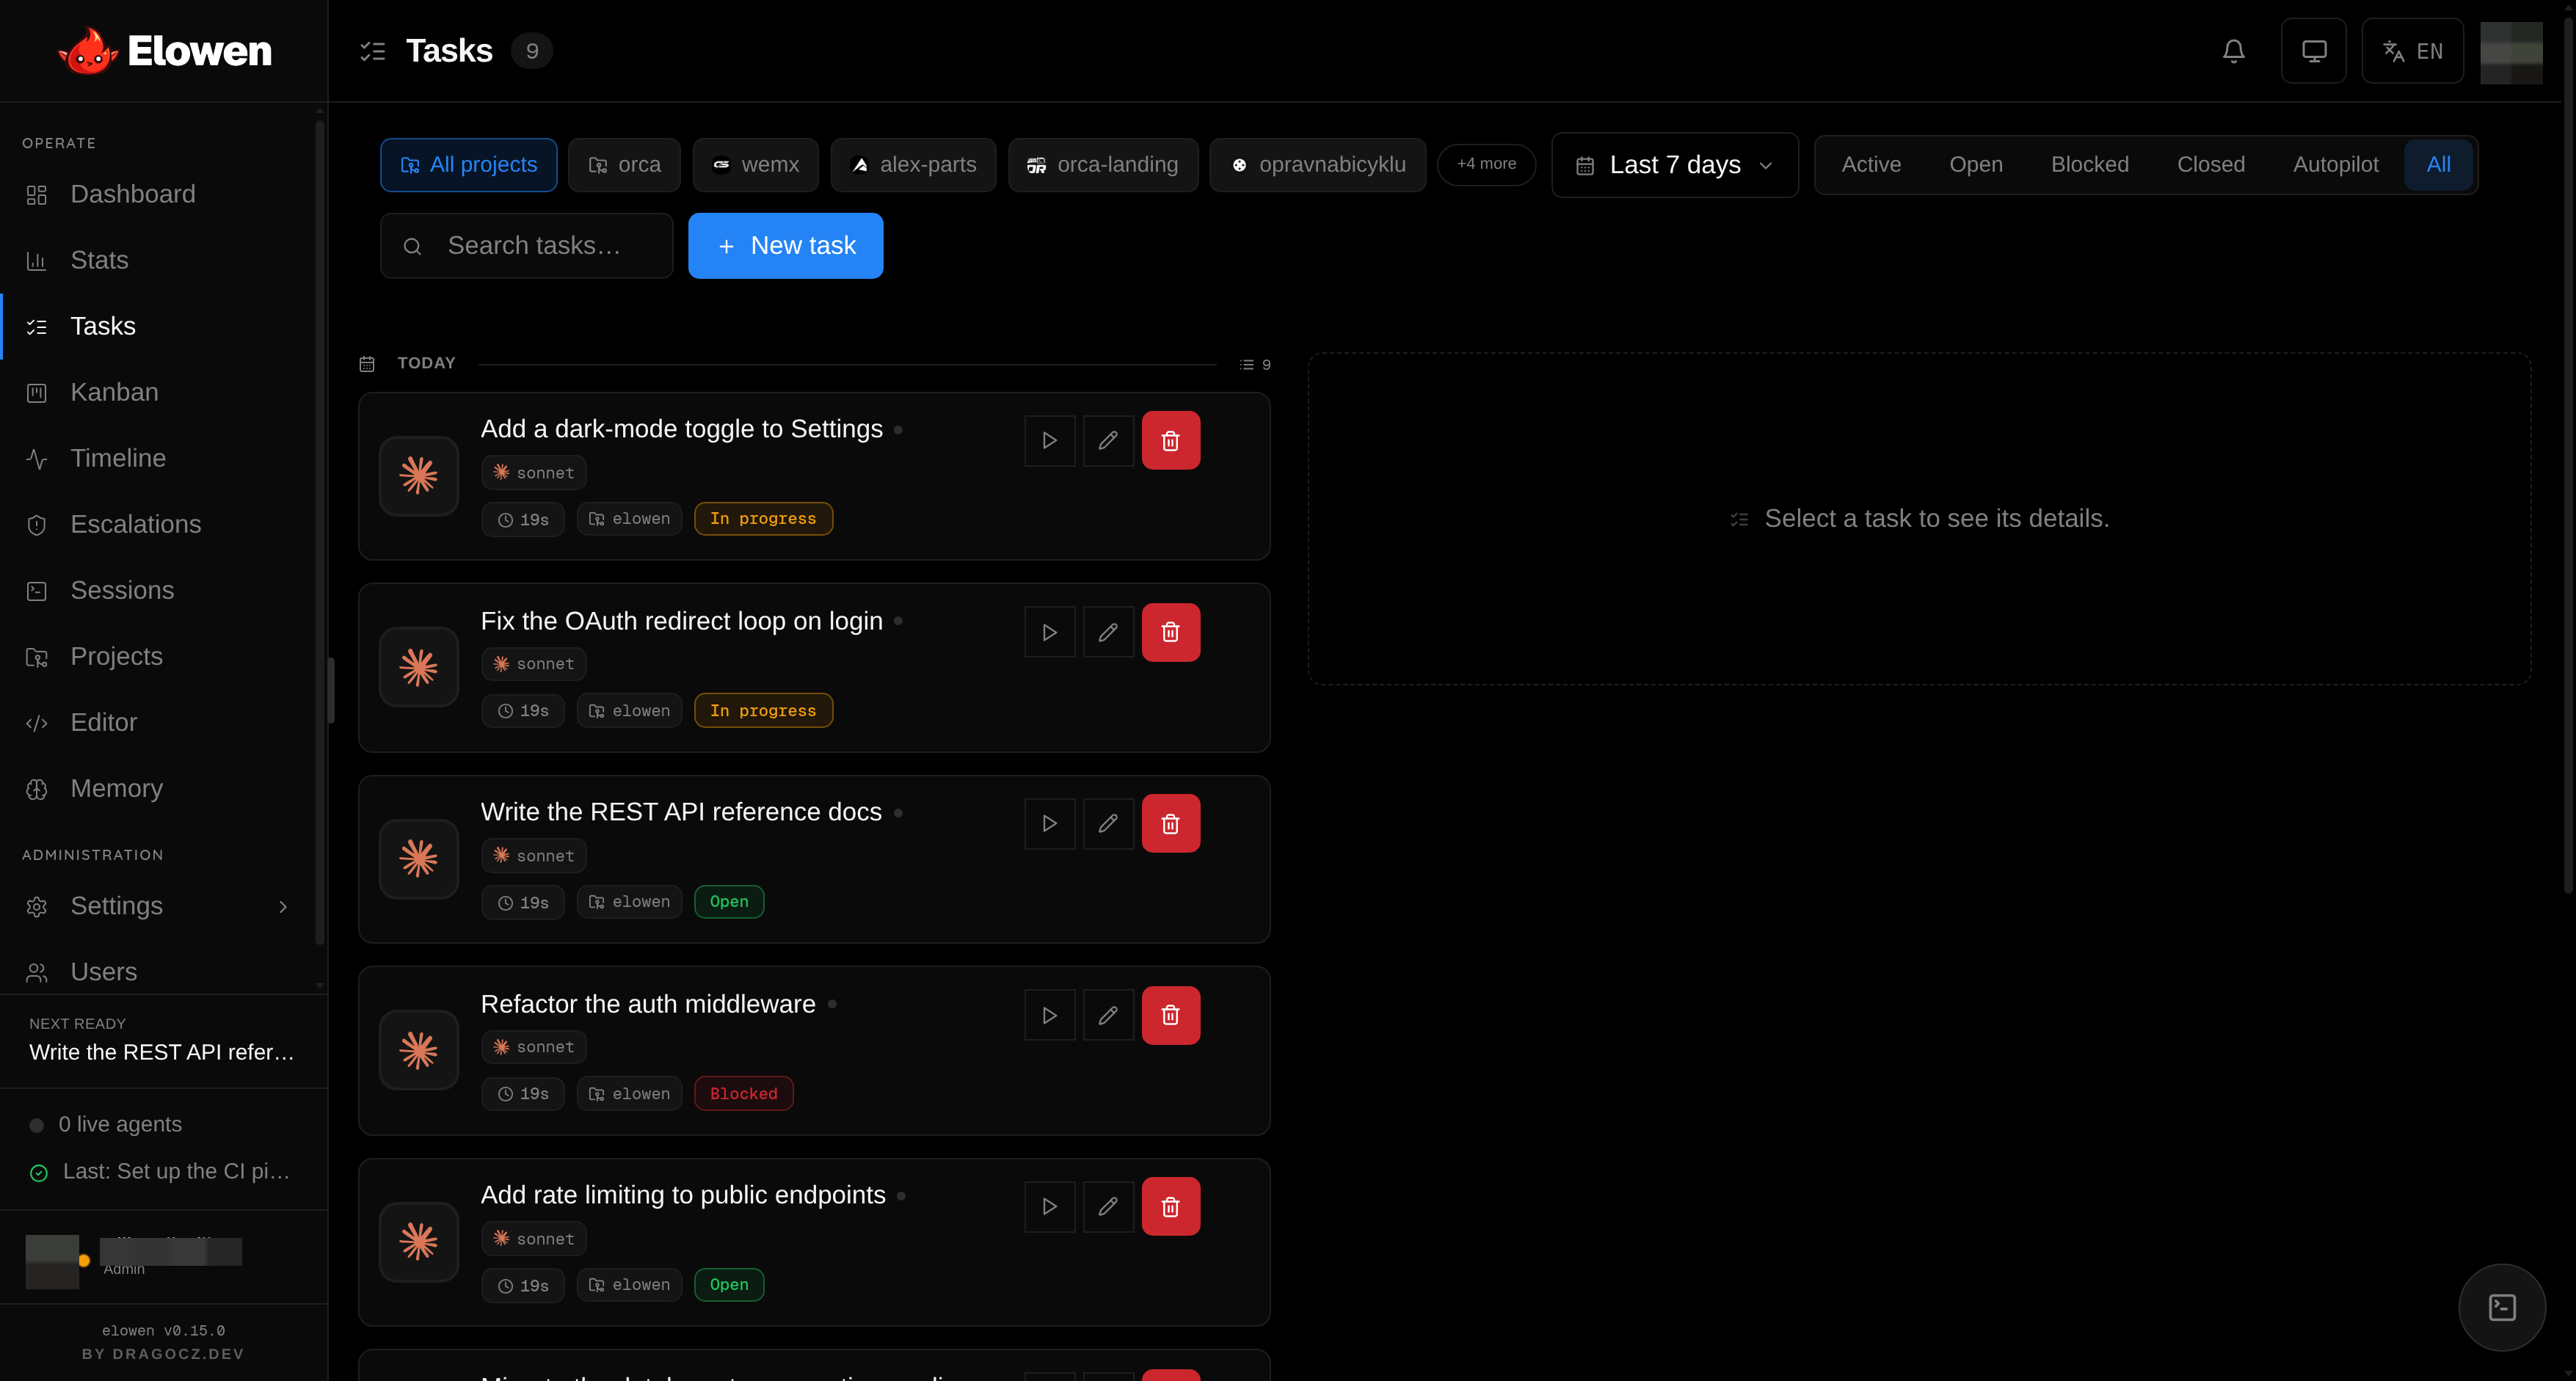
Task: Click the agent icon of Refactor task
Action: point(418,1050)
